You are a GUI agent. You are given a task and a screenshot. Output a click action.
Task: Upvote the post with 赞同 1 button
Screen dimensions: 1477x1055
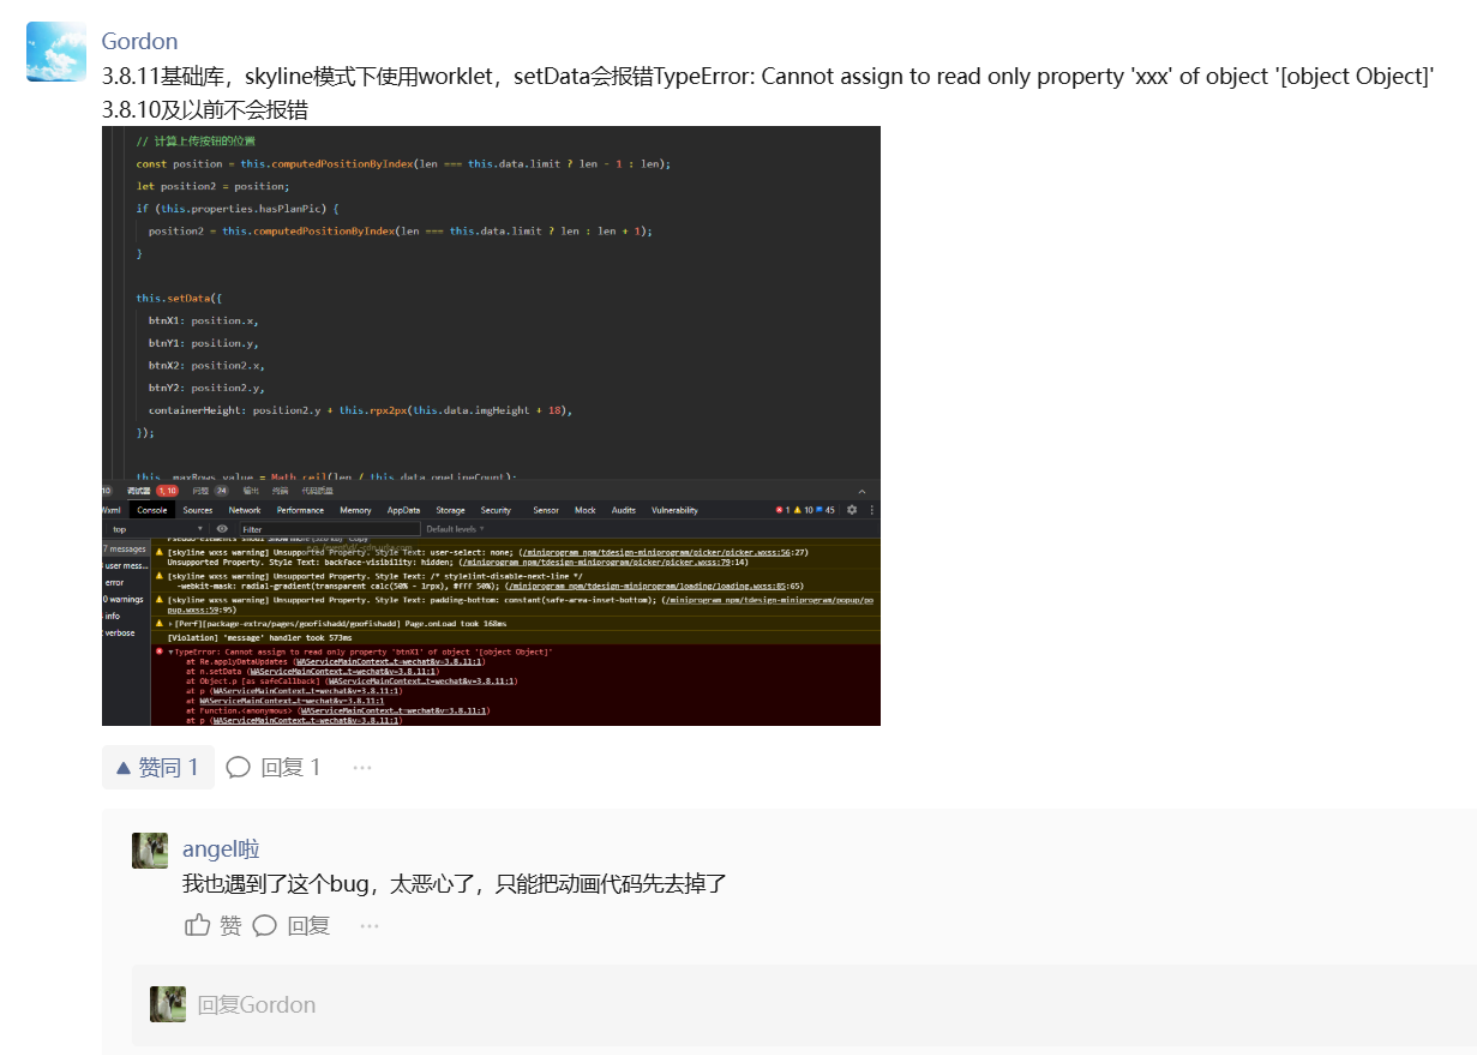pos(158,767)
